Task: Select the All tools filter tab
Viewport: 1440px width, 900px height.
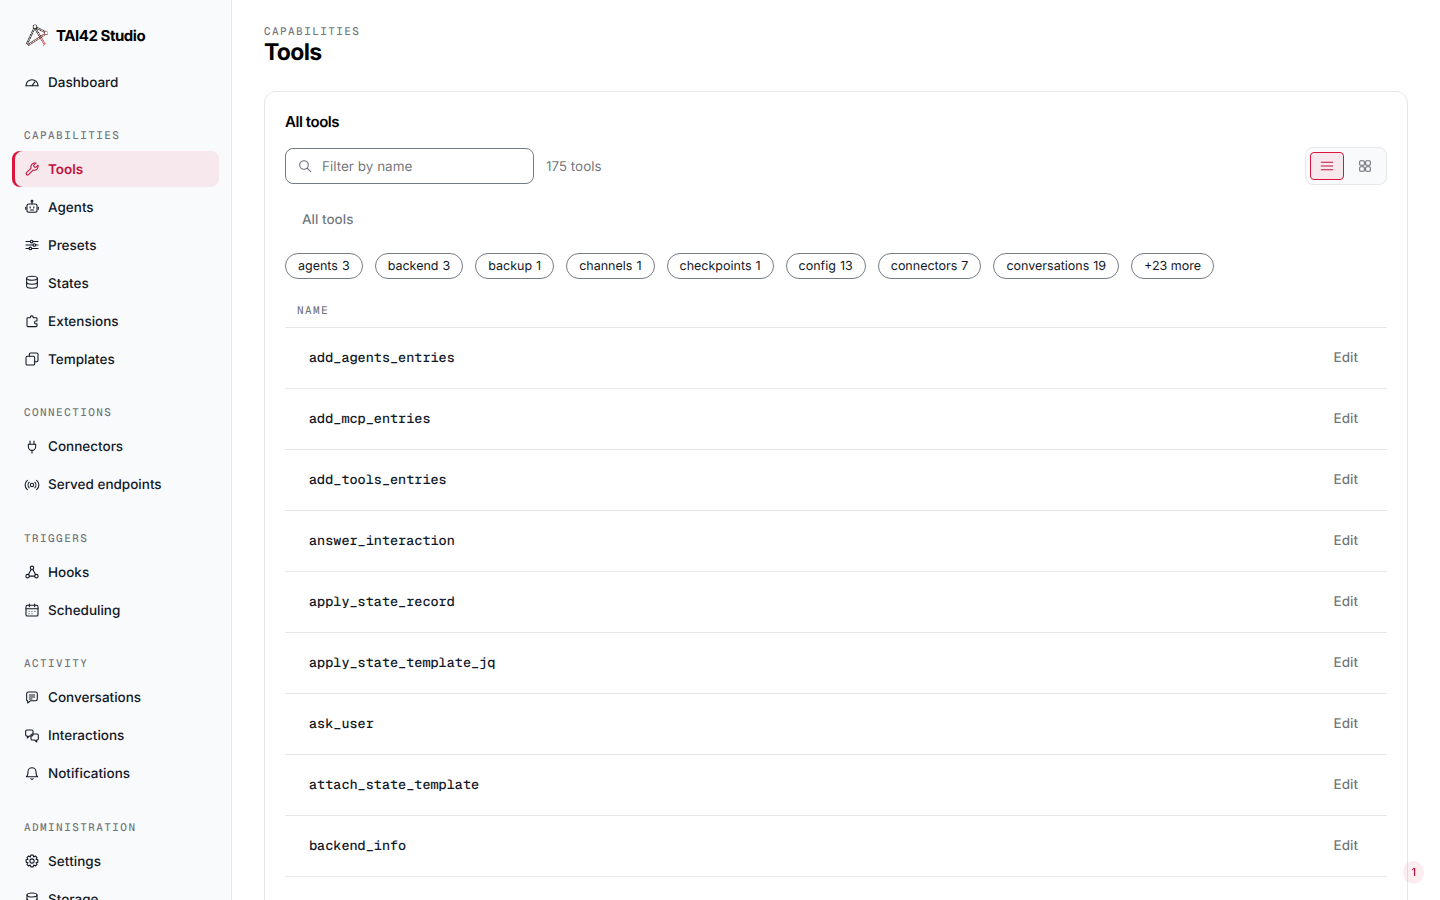Action: pos(328,220)
